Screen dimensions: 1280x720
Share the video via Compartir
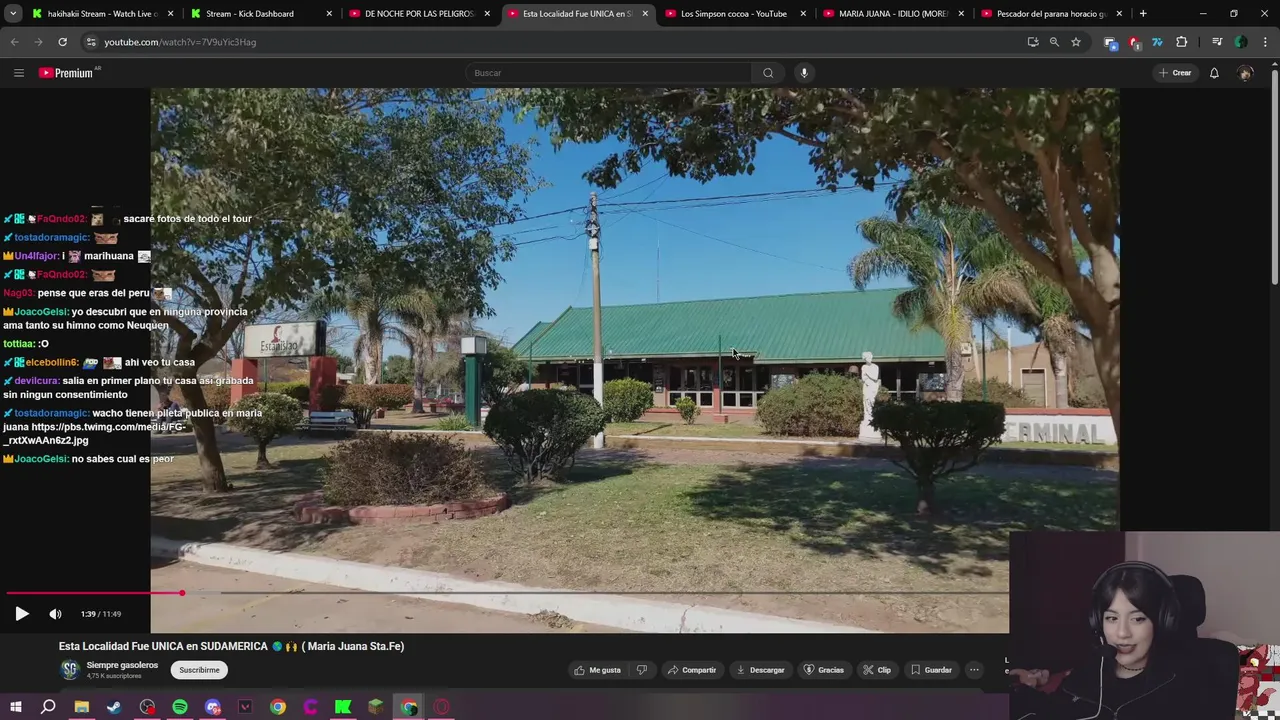coord(692,670)
